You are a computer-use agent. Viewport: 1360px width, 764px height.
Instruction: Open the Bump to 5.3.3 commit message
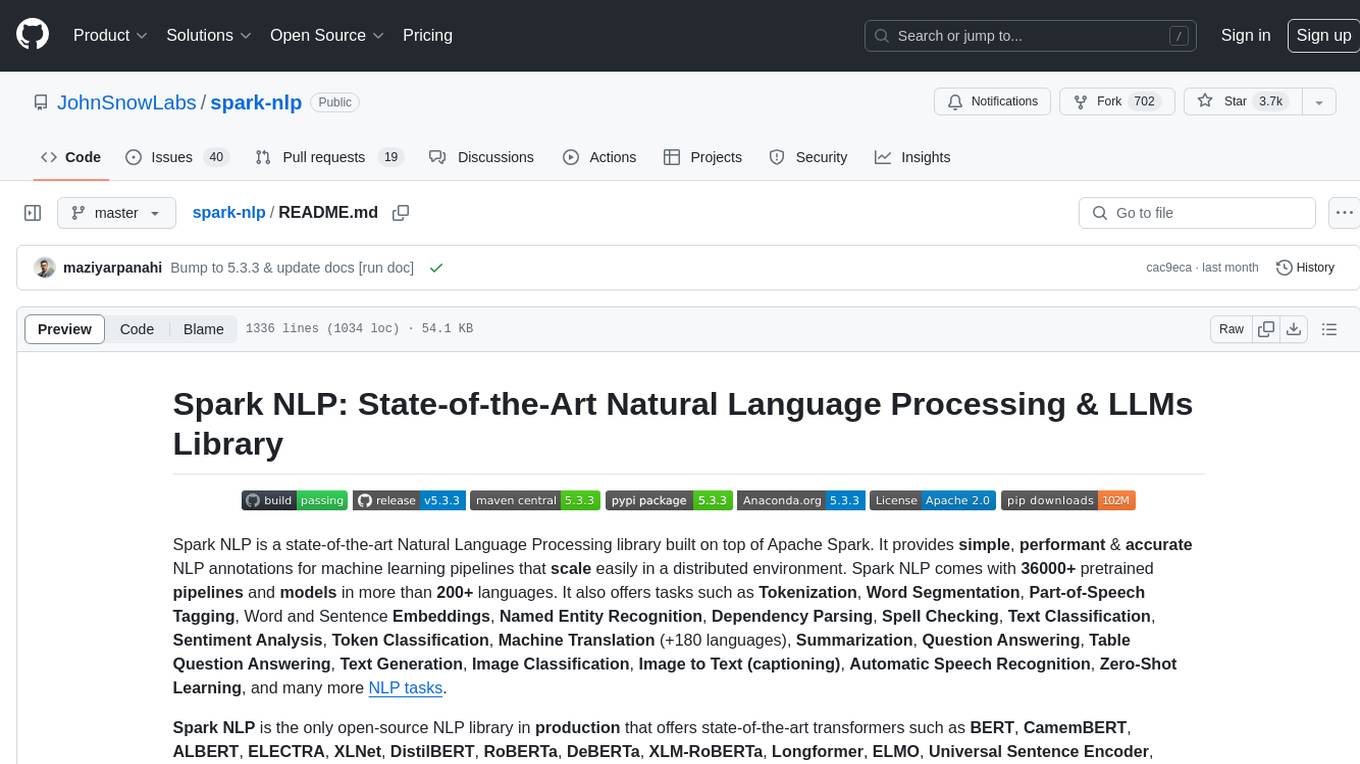pyautogui.click(x=292, y=268)
